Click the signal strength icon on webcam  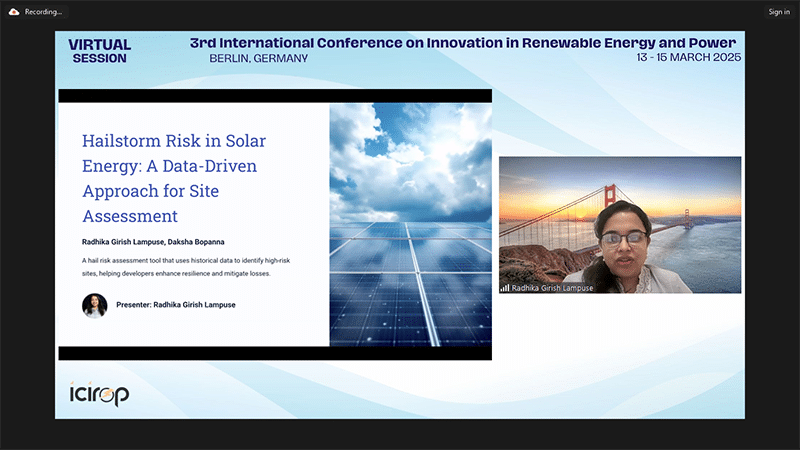(x=505, y=288)
